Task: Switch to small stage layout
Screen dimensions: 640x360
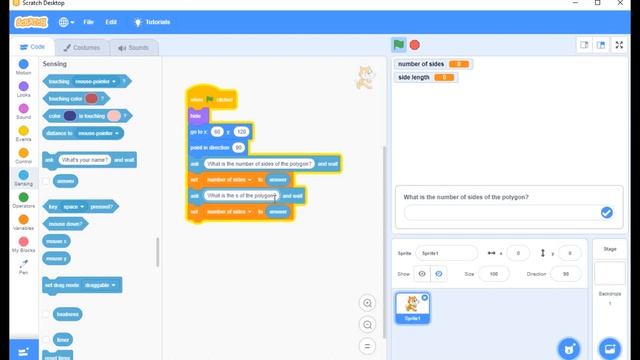Action: click(584, 45)
